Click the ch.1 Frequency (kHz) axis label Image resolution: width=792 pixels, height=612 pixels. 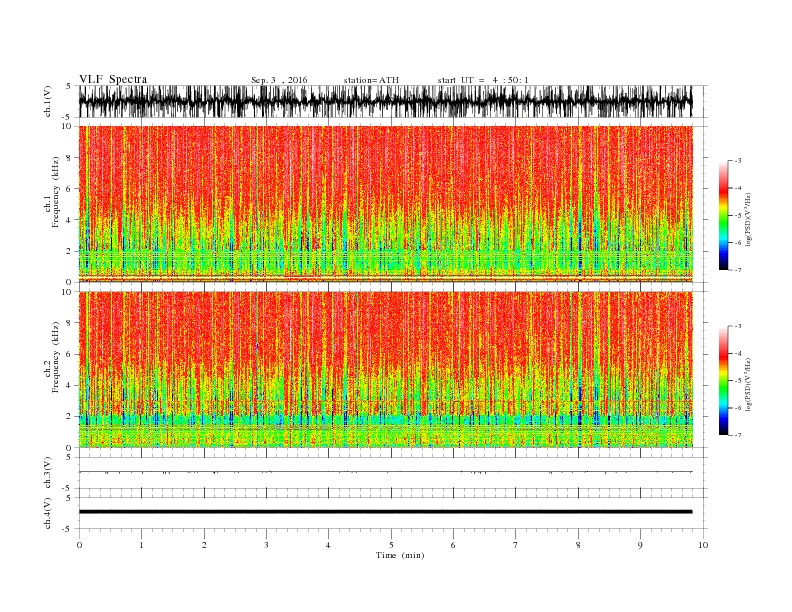pos(51,192)
